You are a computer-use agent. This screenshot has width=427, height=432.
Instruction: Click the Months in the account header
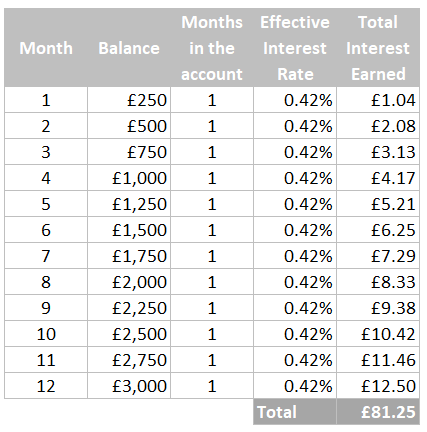tap(212, 48)
